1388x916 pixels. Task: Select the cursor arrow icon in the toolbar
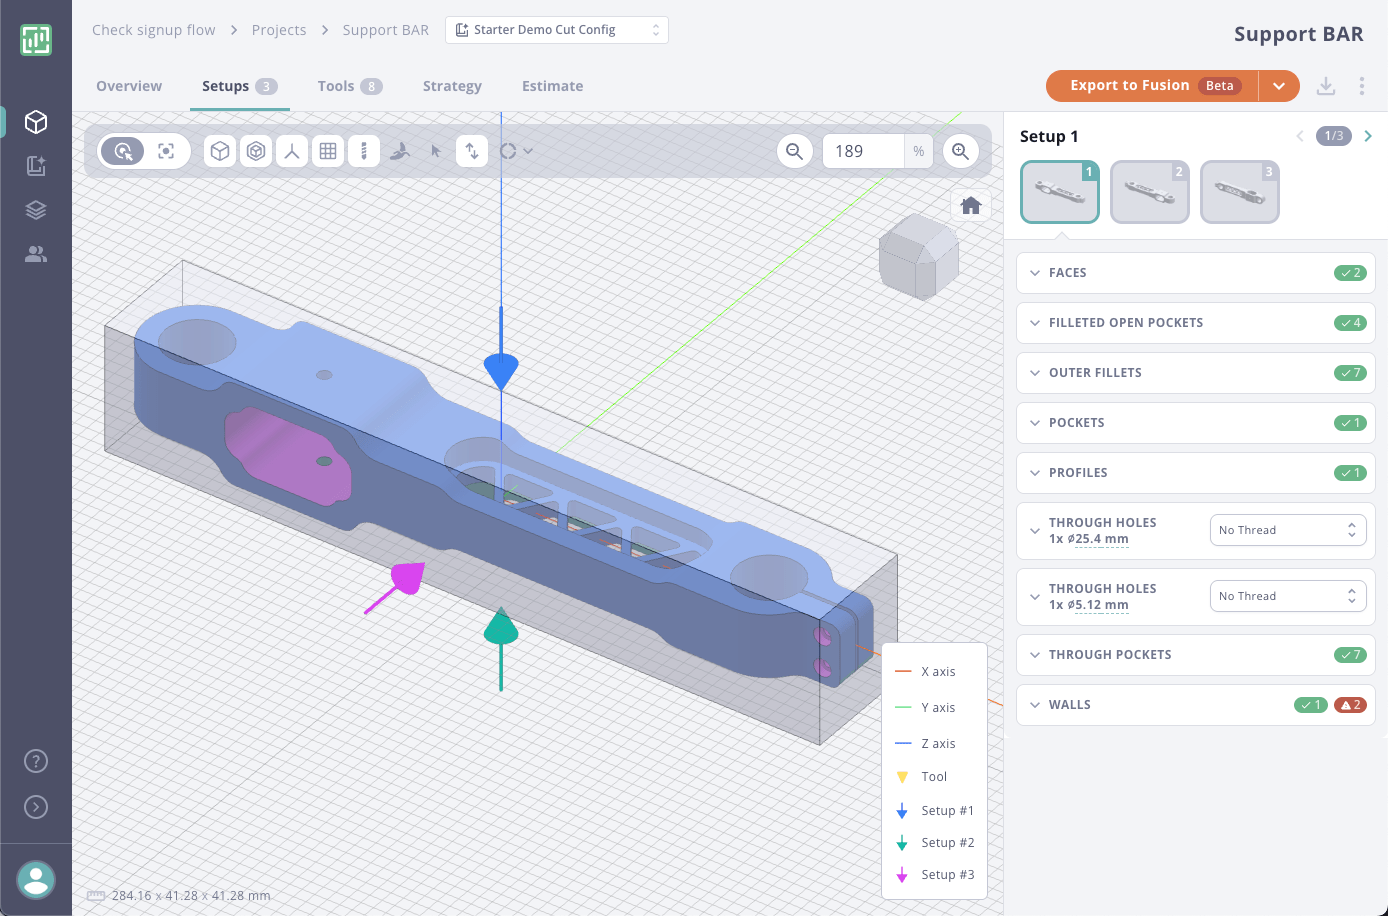436,150
